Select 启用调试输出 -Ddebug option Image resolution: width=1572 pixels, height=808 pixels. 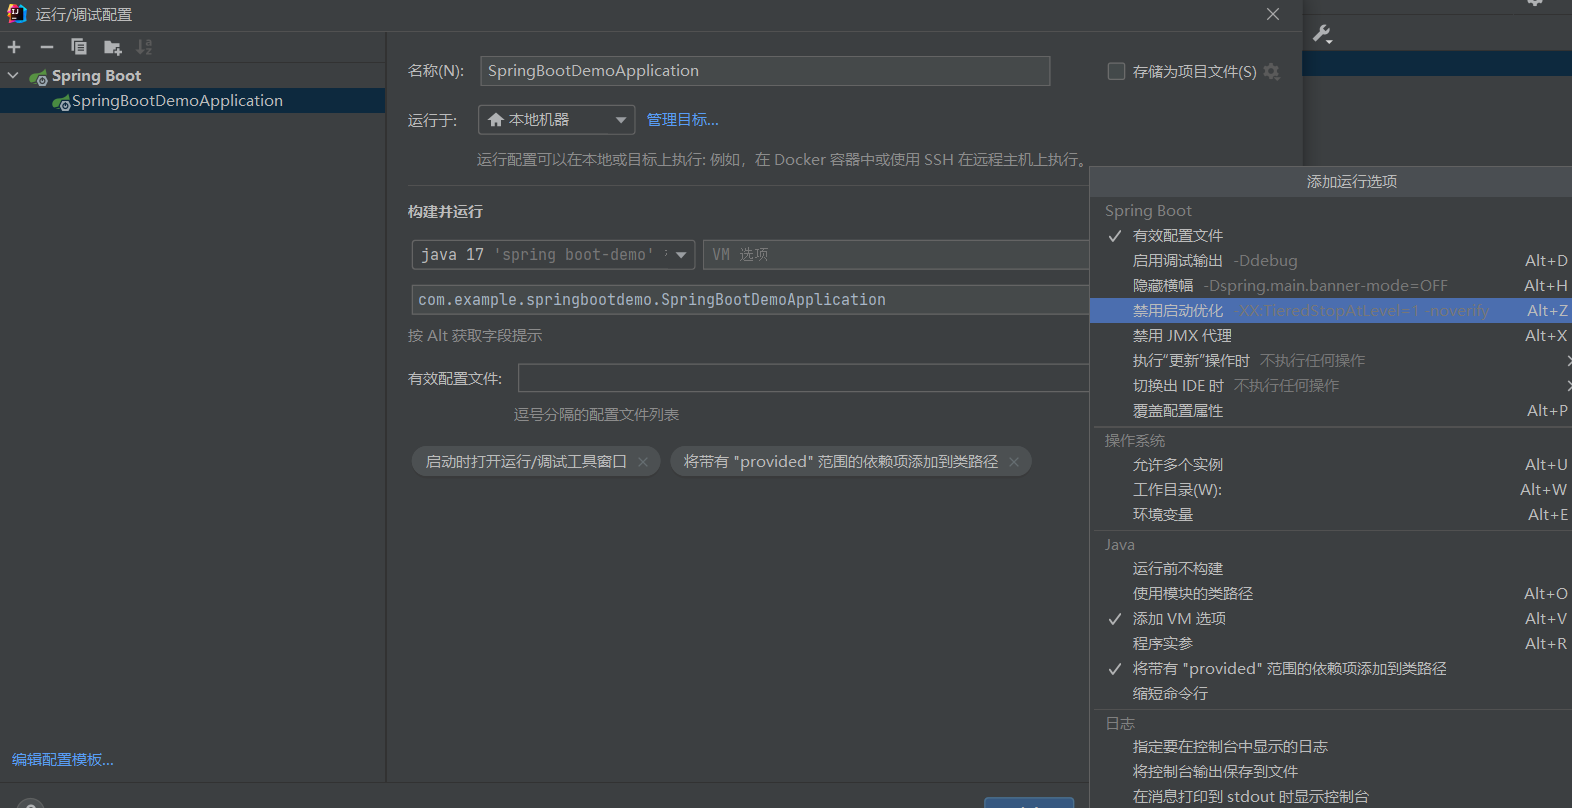pyautogui.click(x=1330, y=261)
